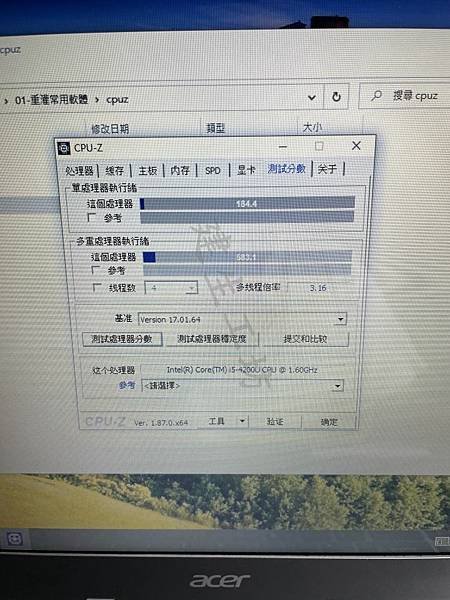
Task: Select the 測試分數 tab
Action: coord(287,169)
